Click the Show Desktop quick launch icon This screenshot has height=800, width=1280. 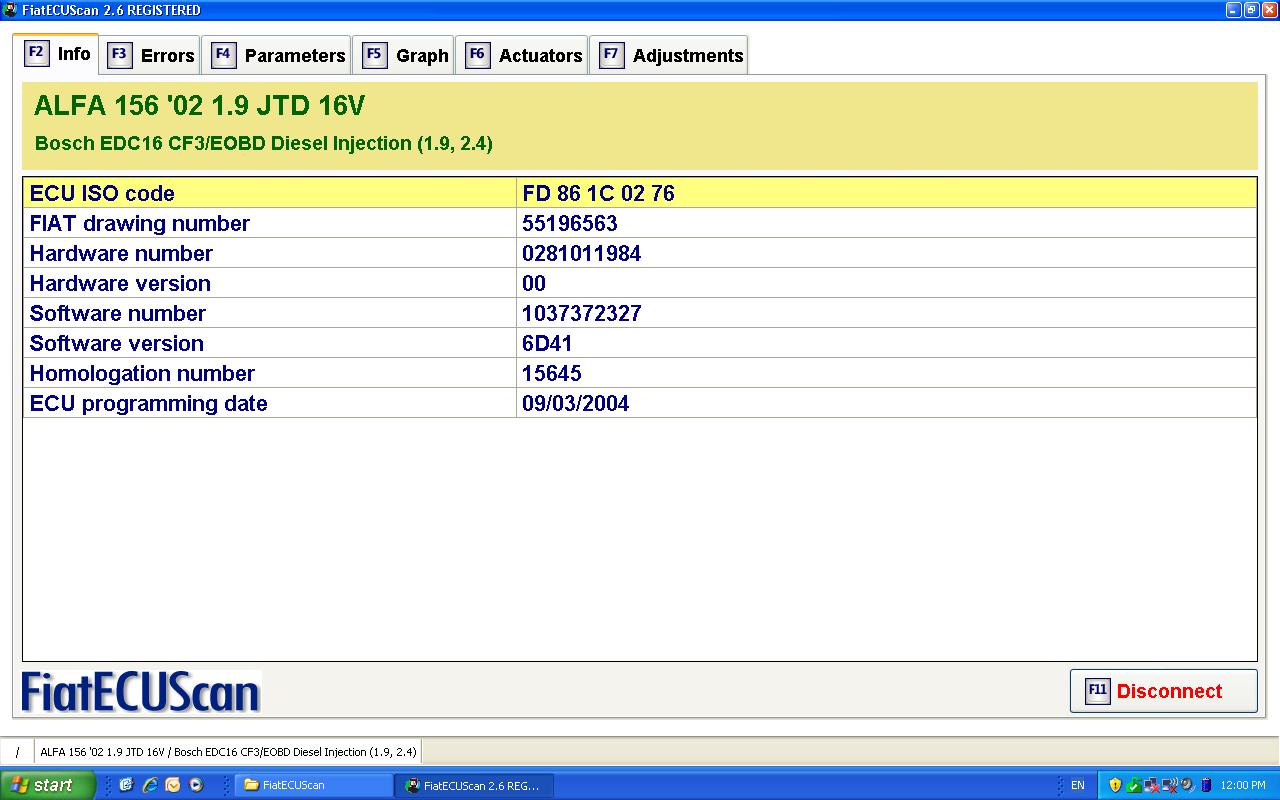pos(126,785)
